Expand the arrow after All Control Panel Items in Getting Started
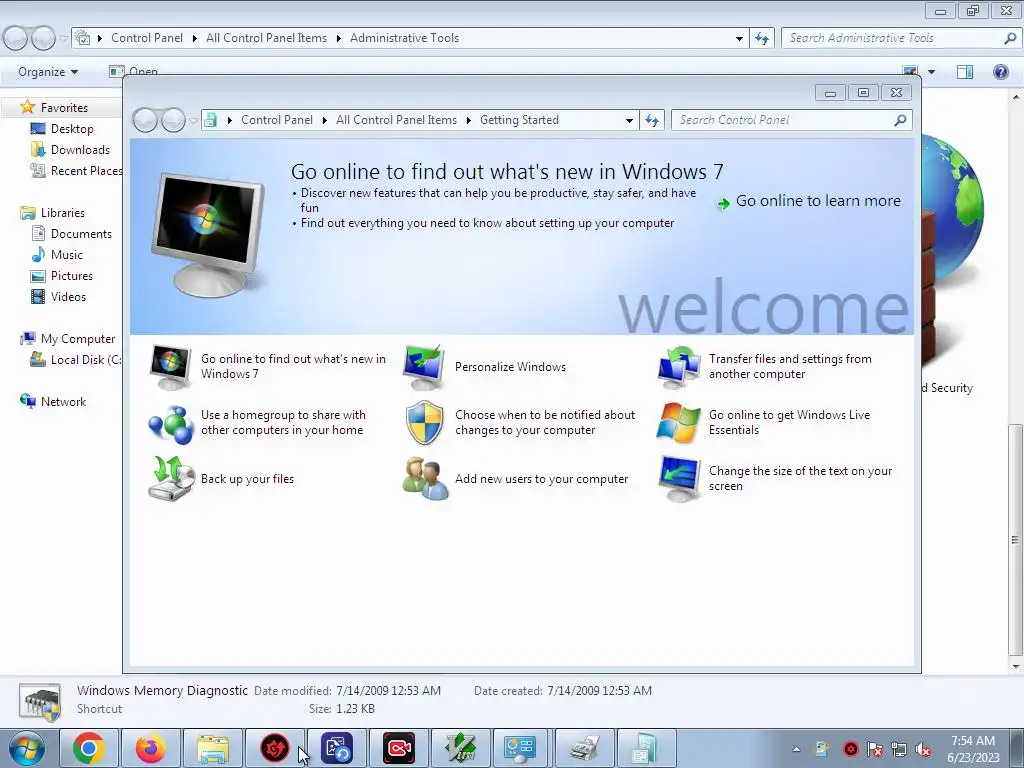 (469, 120)
